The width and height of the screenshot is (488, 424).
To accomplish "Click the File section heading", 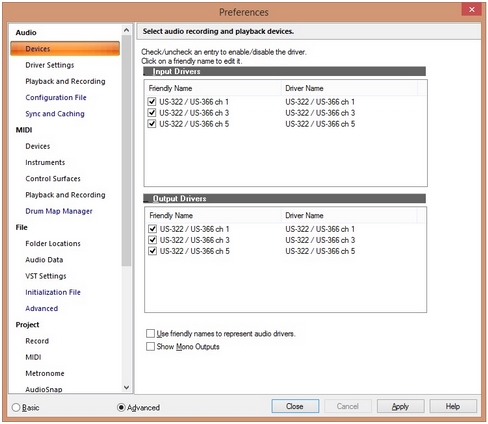I will [21, 227].
